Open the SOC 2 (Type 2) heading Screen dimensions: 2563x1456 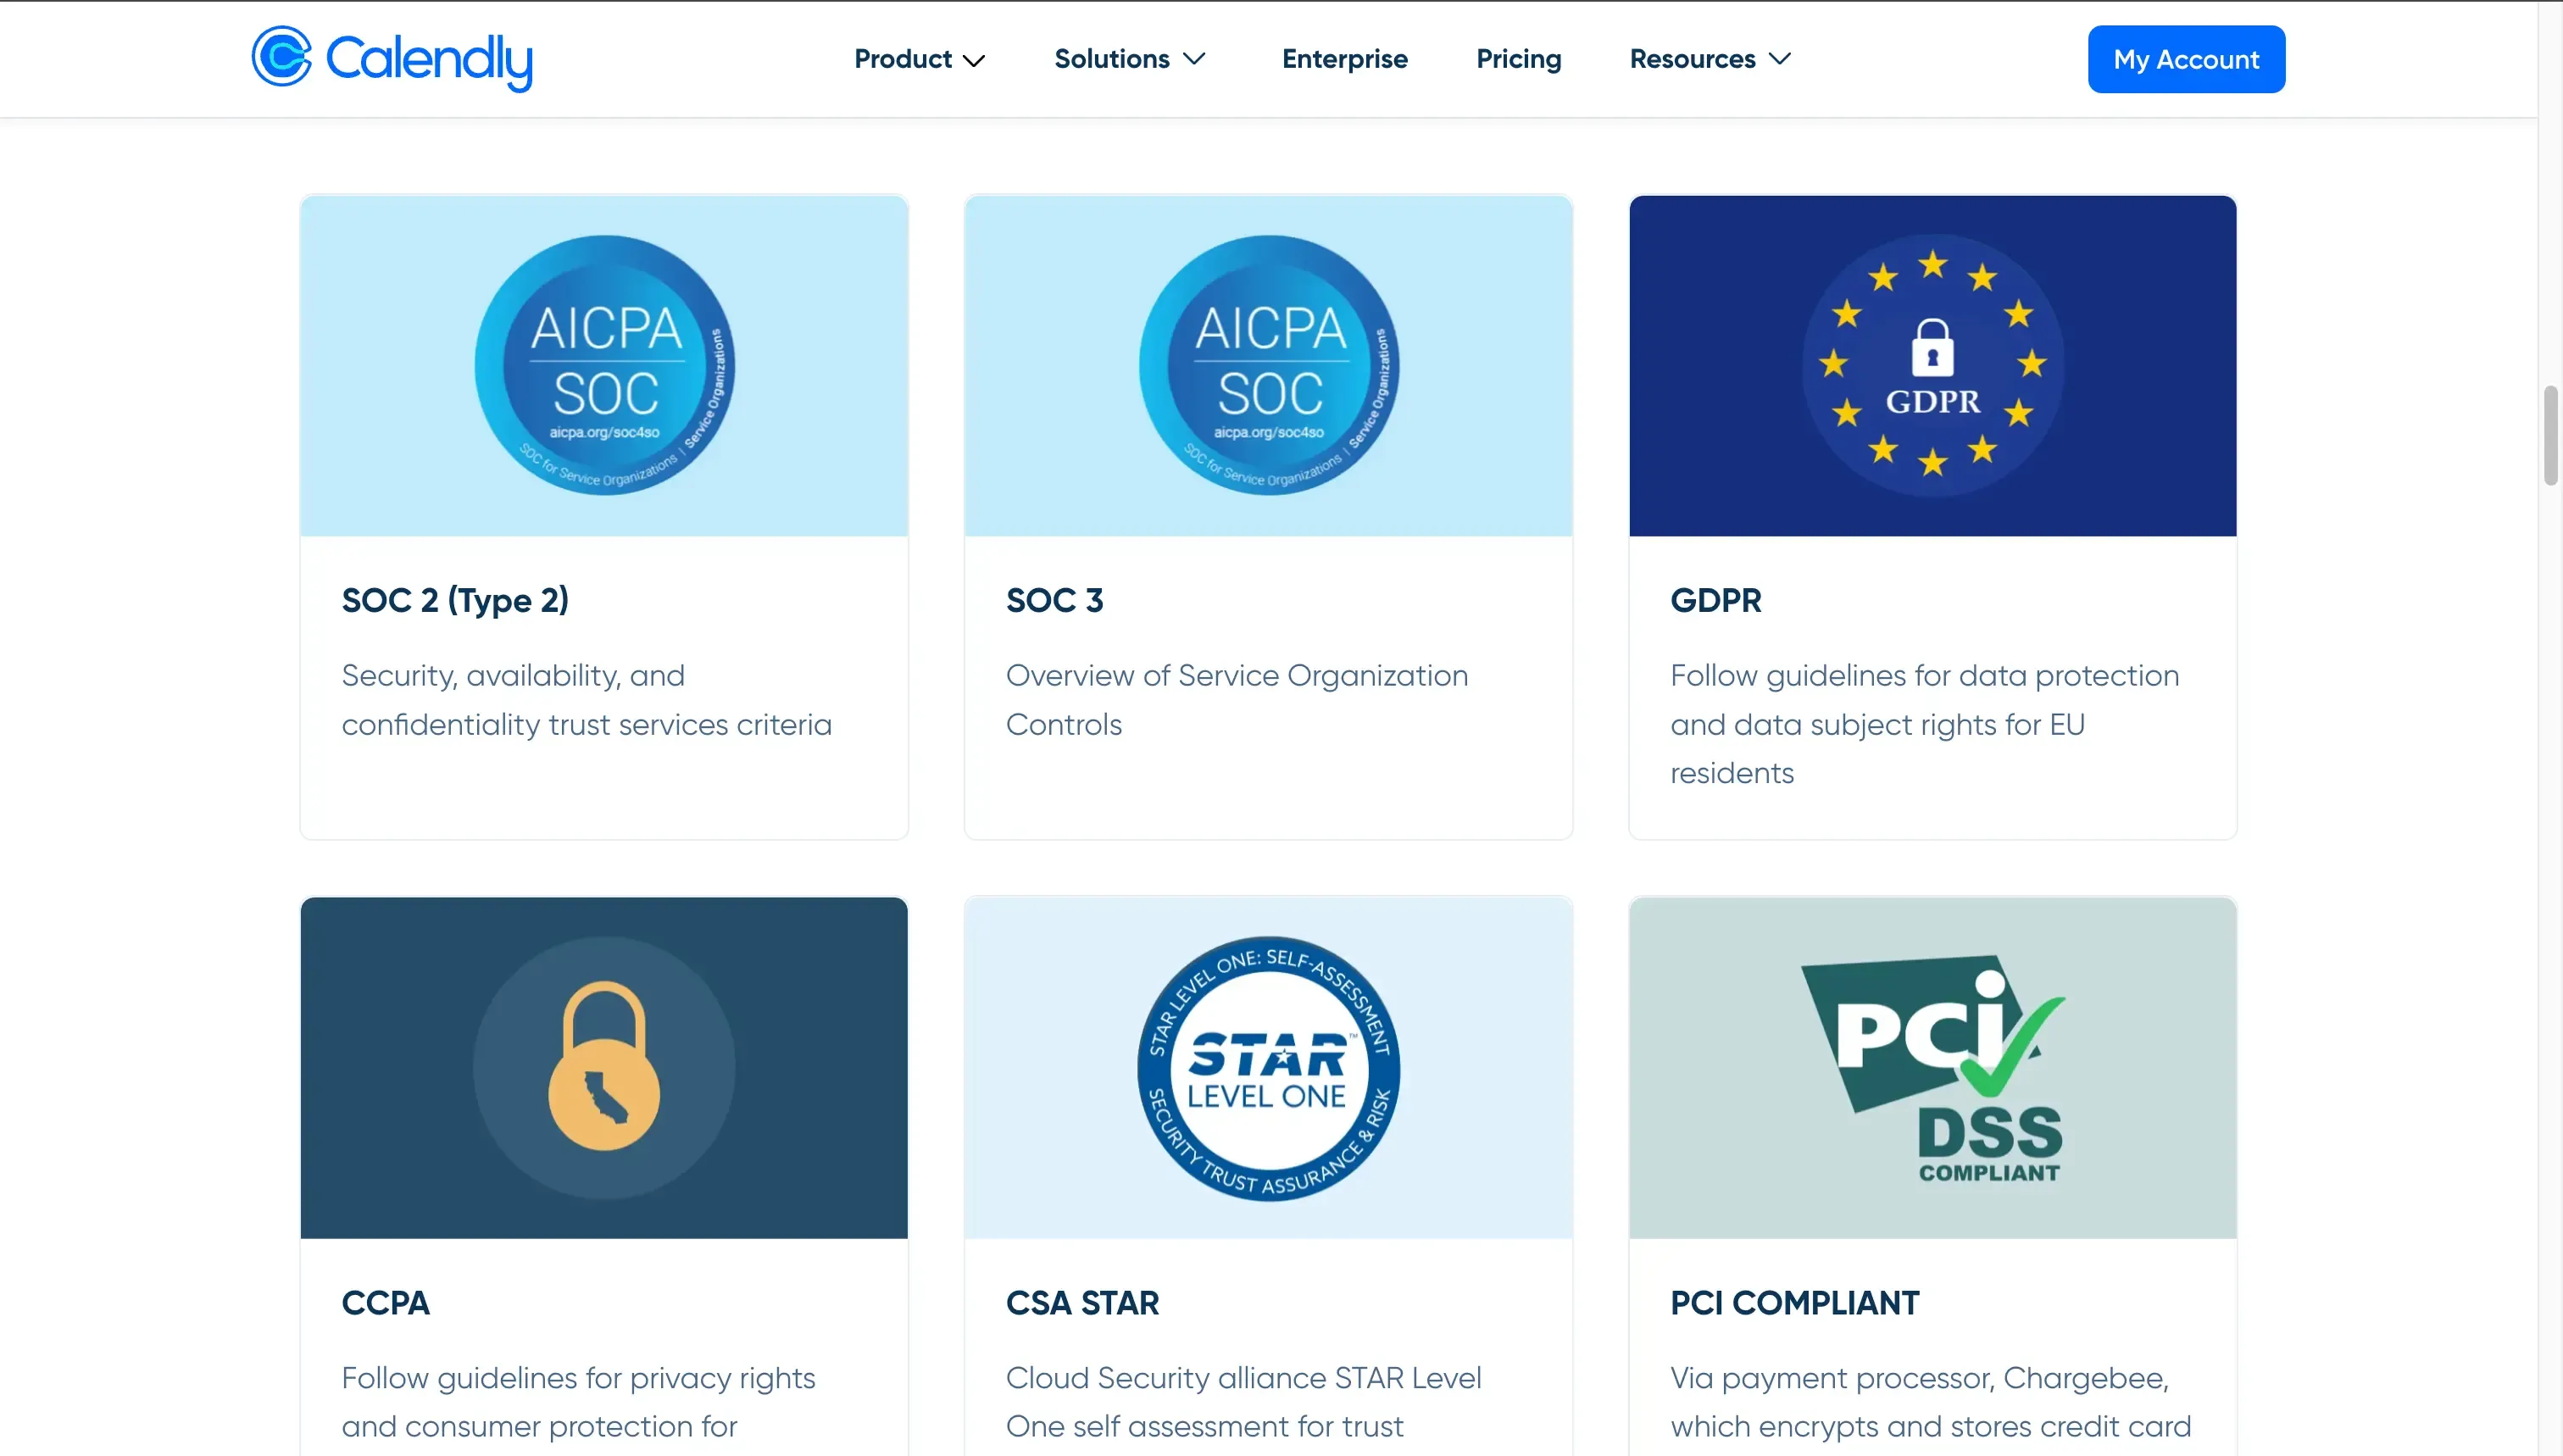455,600
